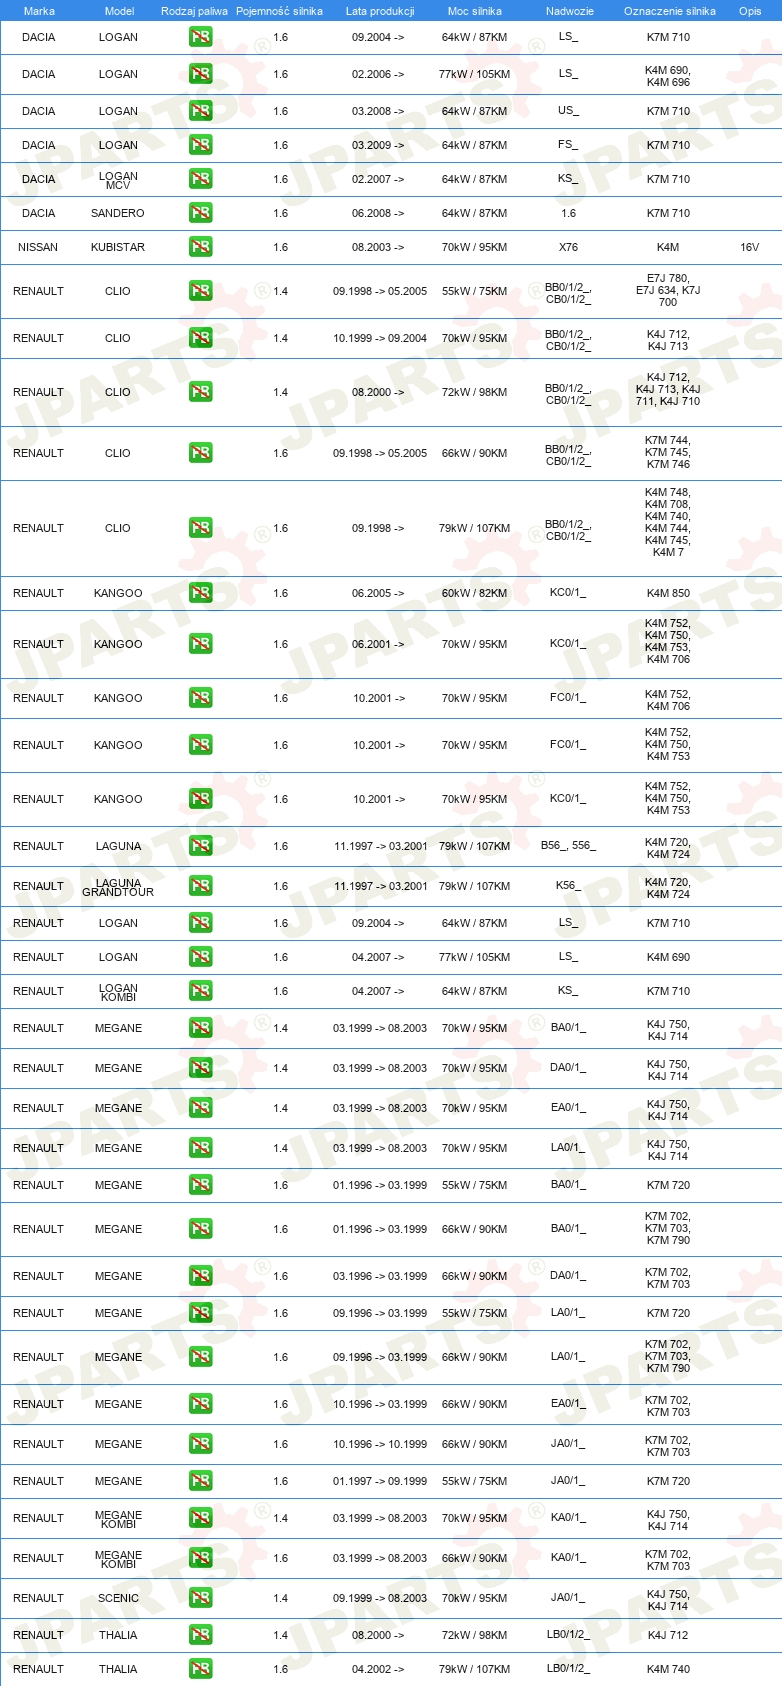782x1686 pixels.
Task: Click the Lata produkcji column header
Action: point(380,11)
